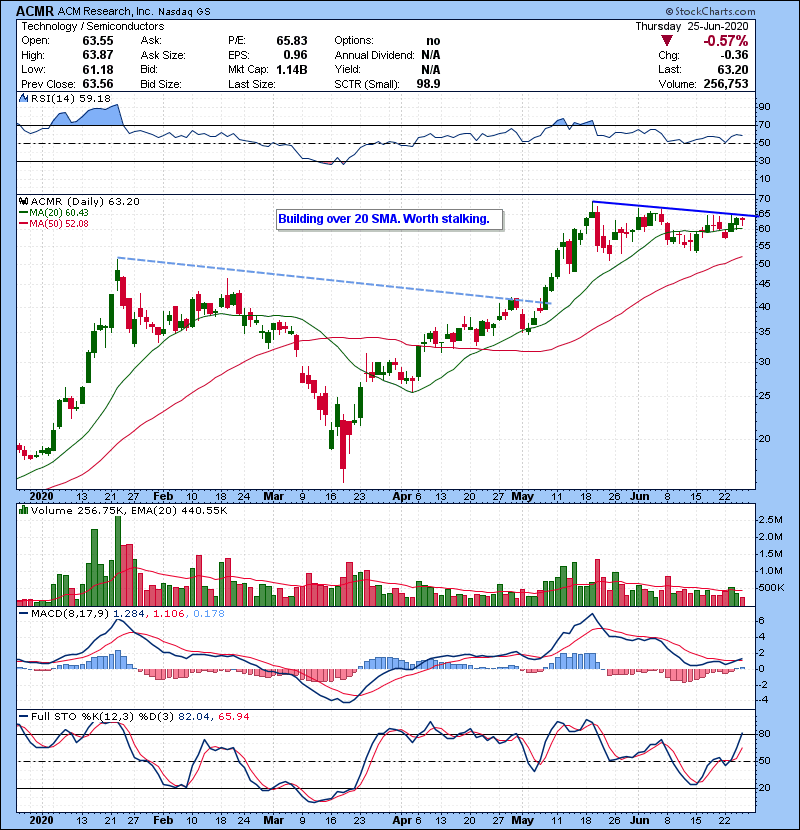Click the "Mar" label under the stochastic panel

273,820
